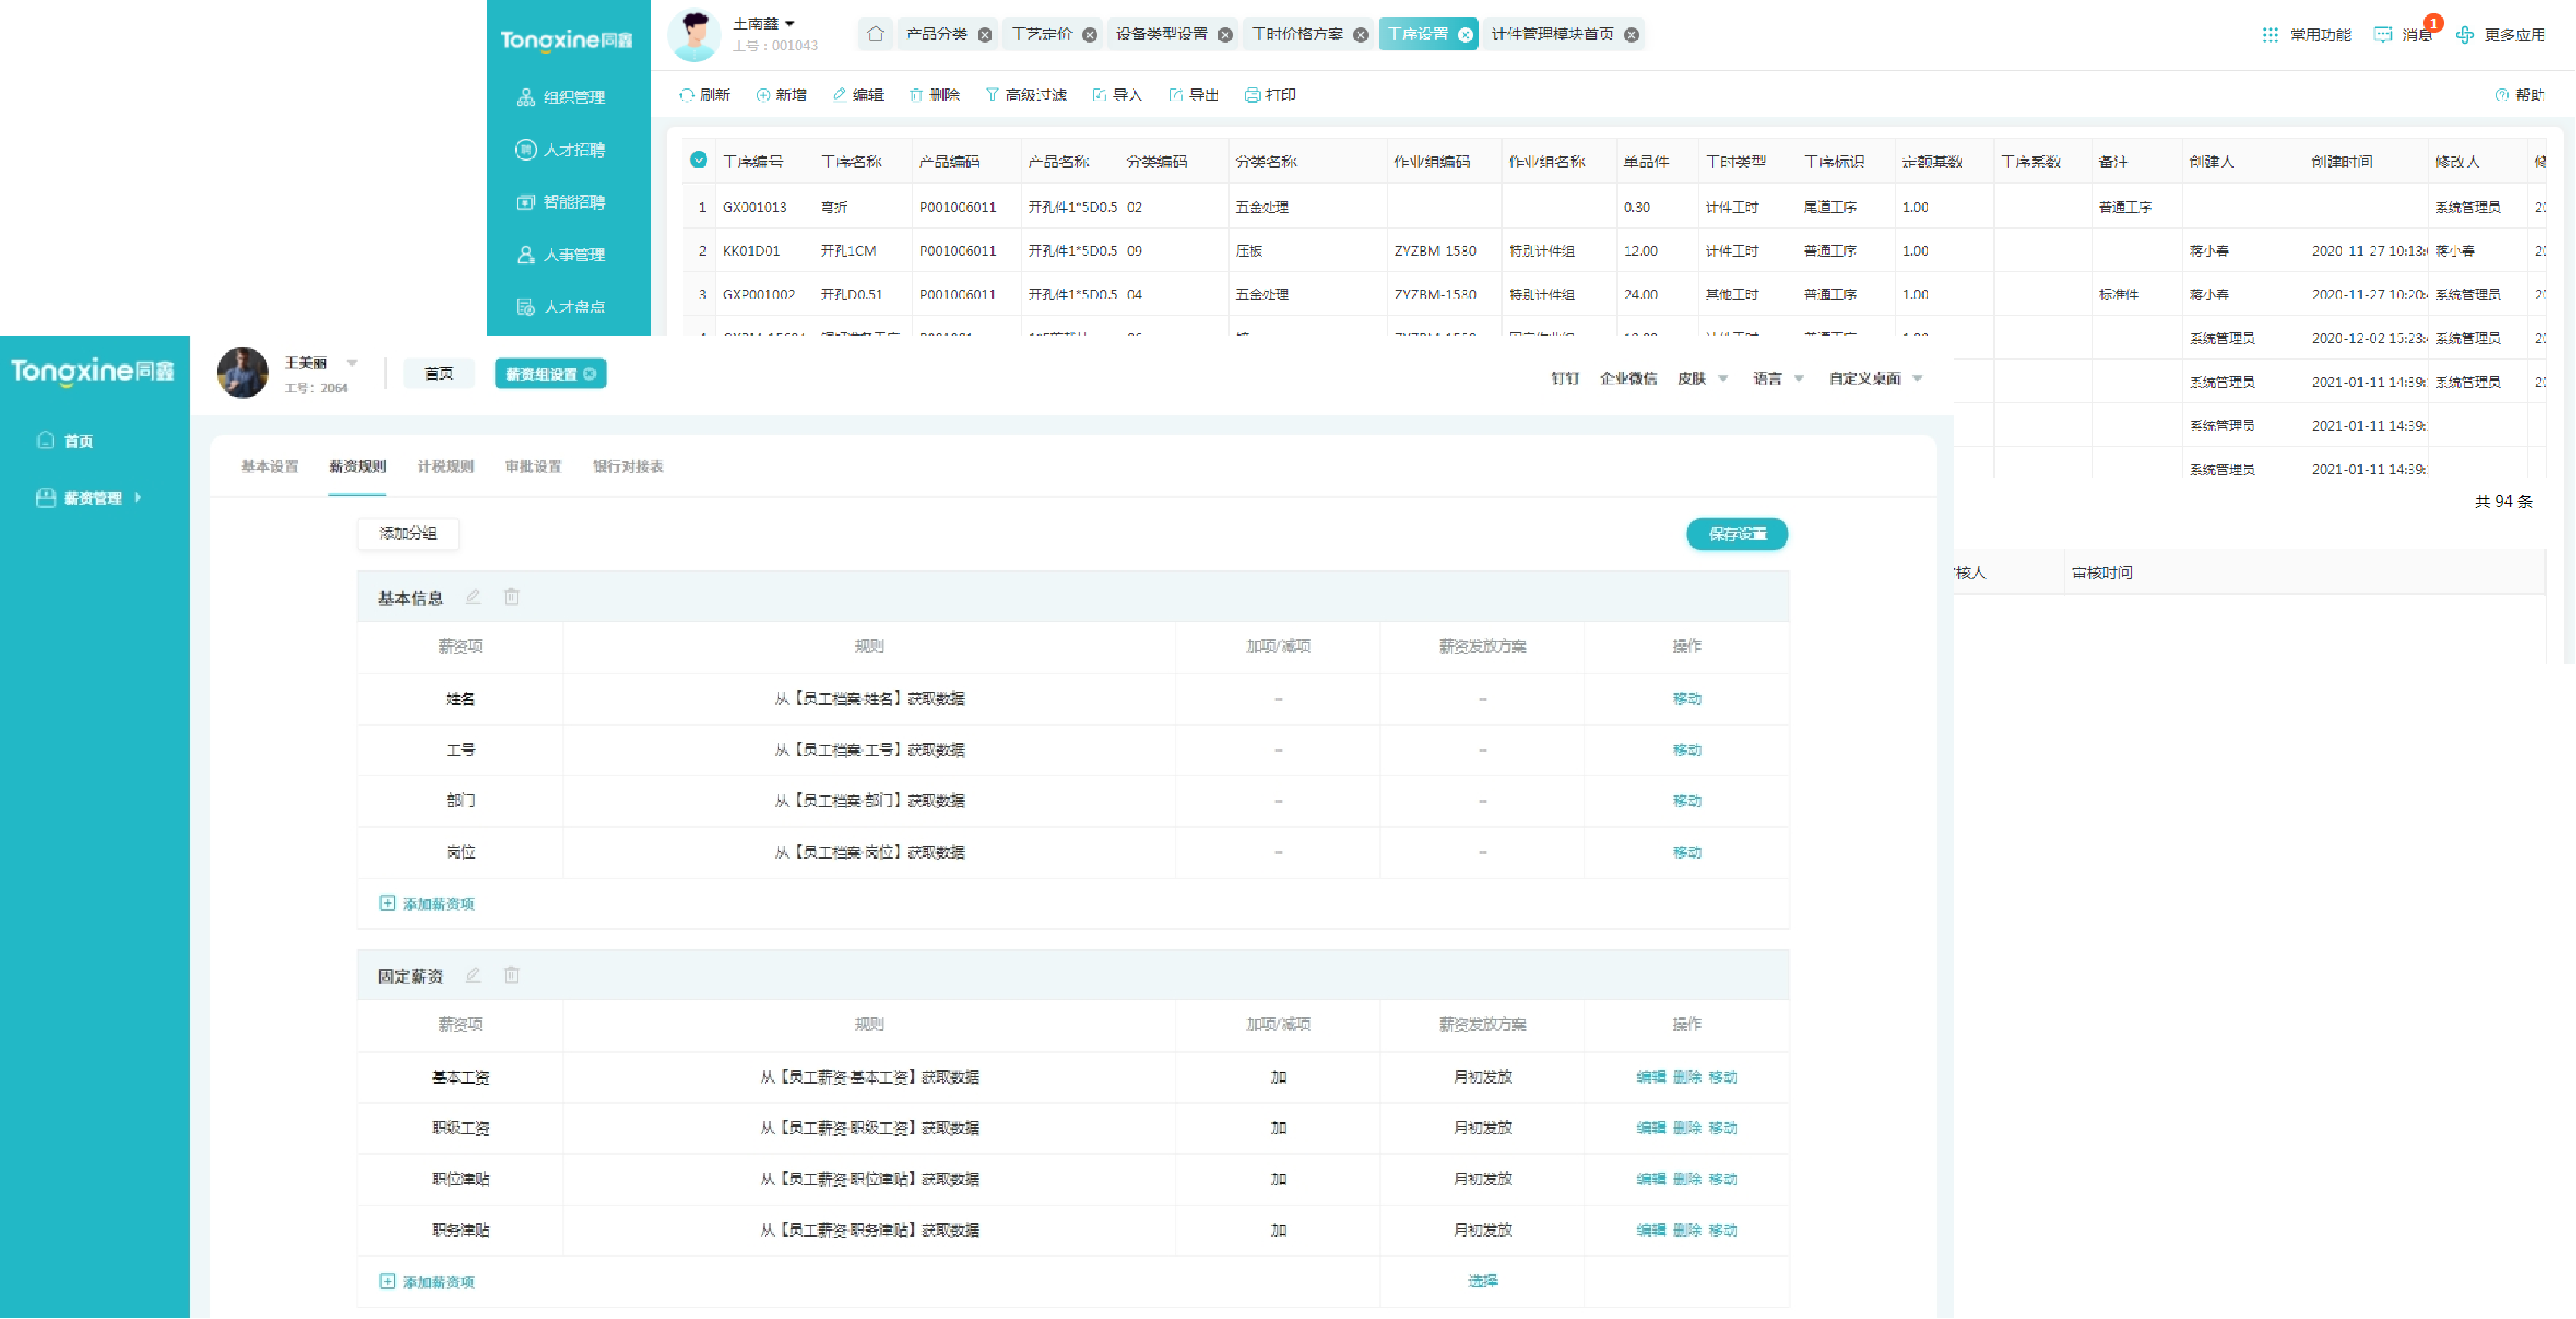2576x1319 pixels.
Task: Switch to the 计税规则 tab
Action: (445, 466)
